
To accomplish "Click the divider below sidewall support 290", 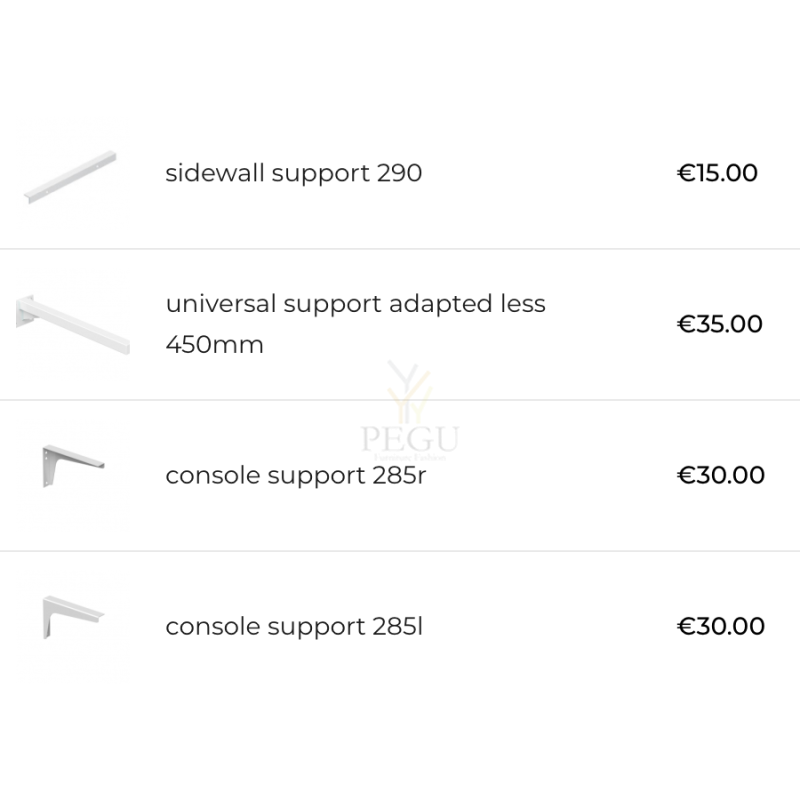I will pyautogui.click(x=400, y=249).
